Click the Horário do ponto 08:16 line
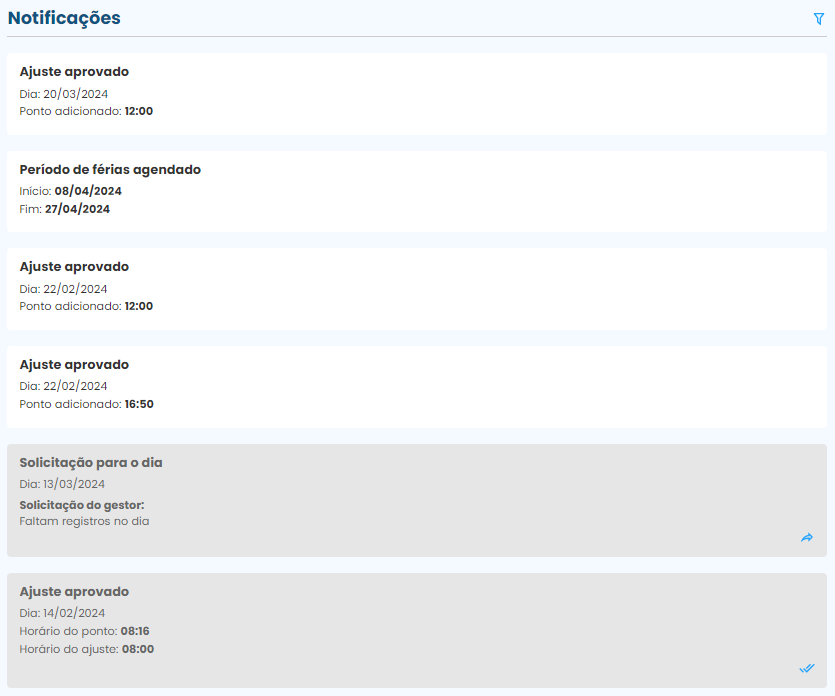The height and width of the screenshot is (696, 835). (84, 631)
